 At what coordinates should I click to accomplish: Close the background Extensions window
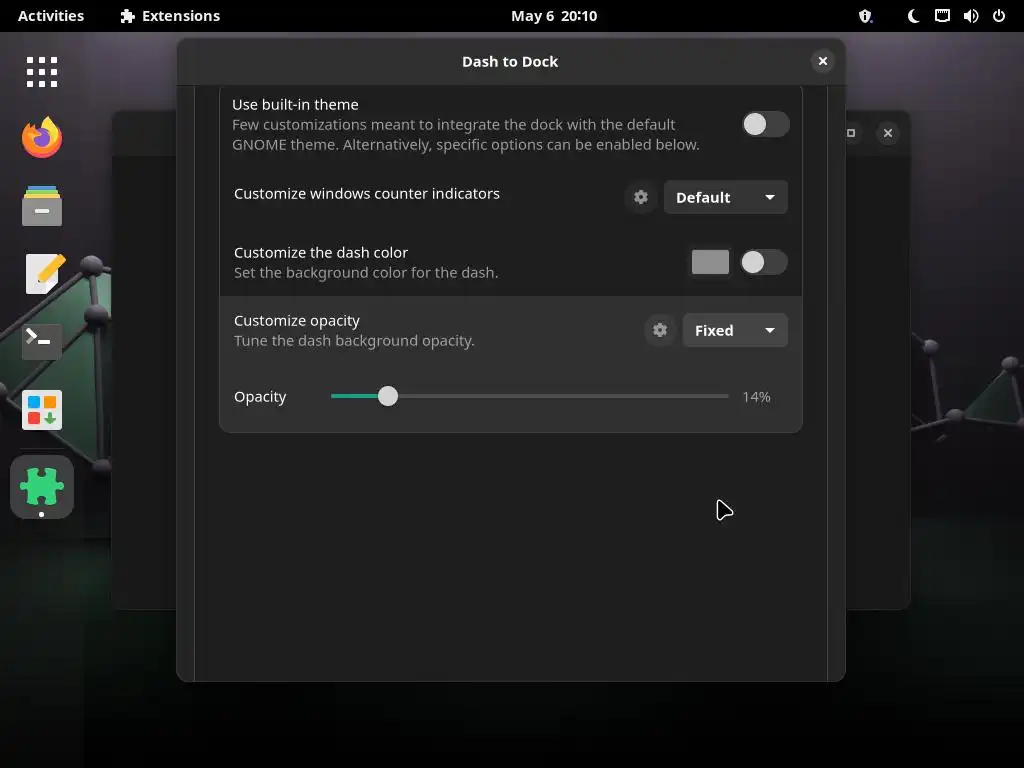click(888, 133)
